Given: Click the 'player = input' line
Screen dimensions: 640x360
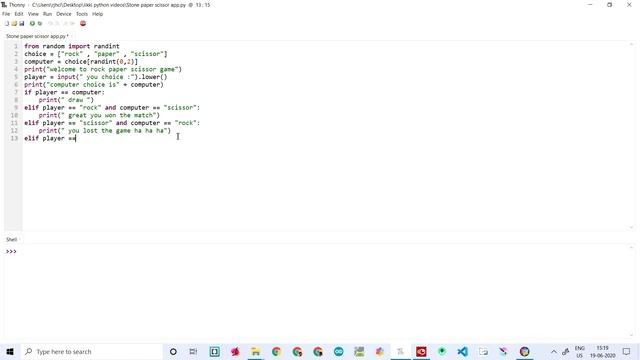Looking at the screenshot, I should (x=96, y=77).
